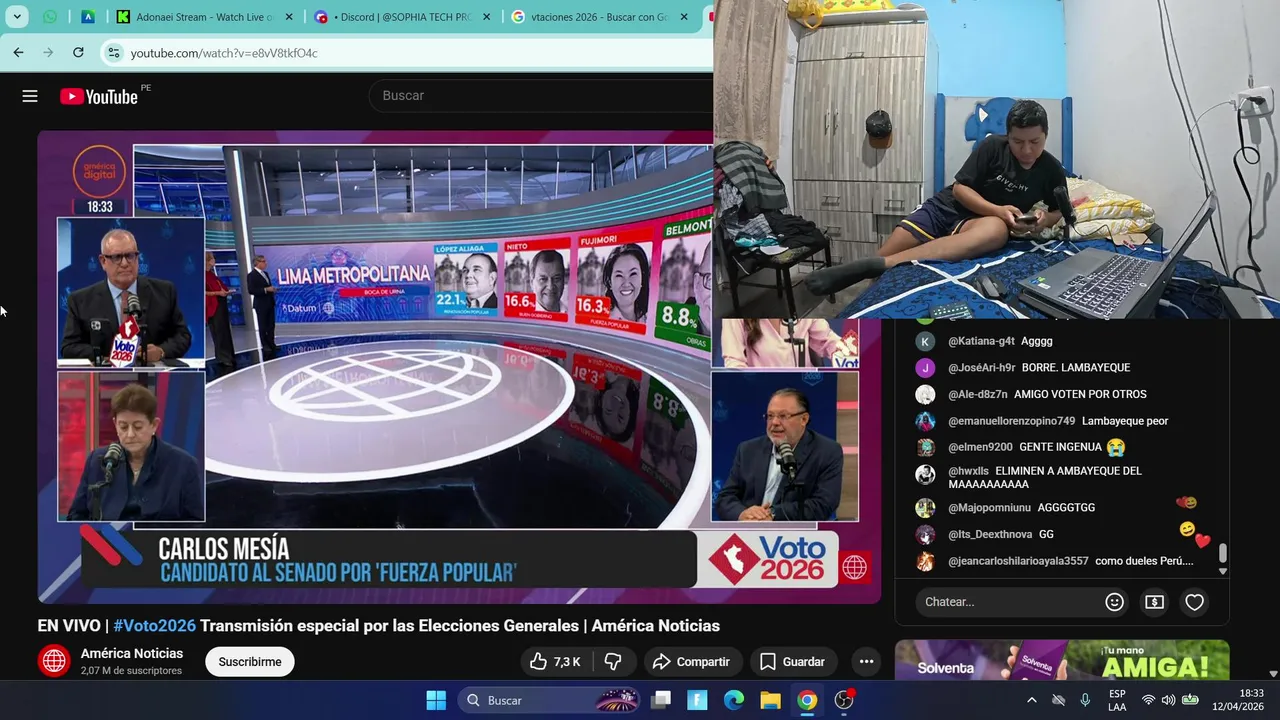Select @Majopomniunu AGGGGTGG message

(x=1061, y=508)
